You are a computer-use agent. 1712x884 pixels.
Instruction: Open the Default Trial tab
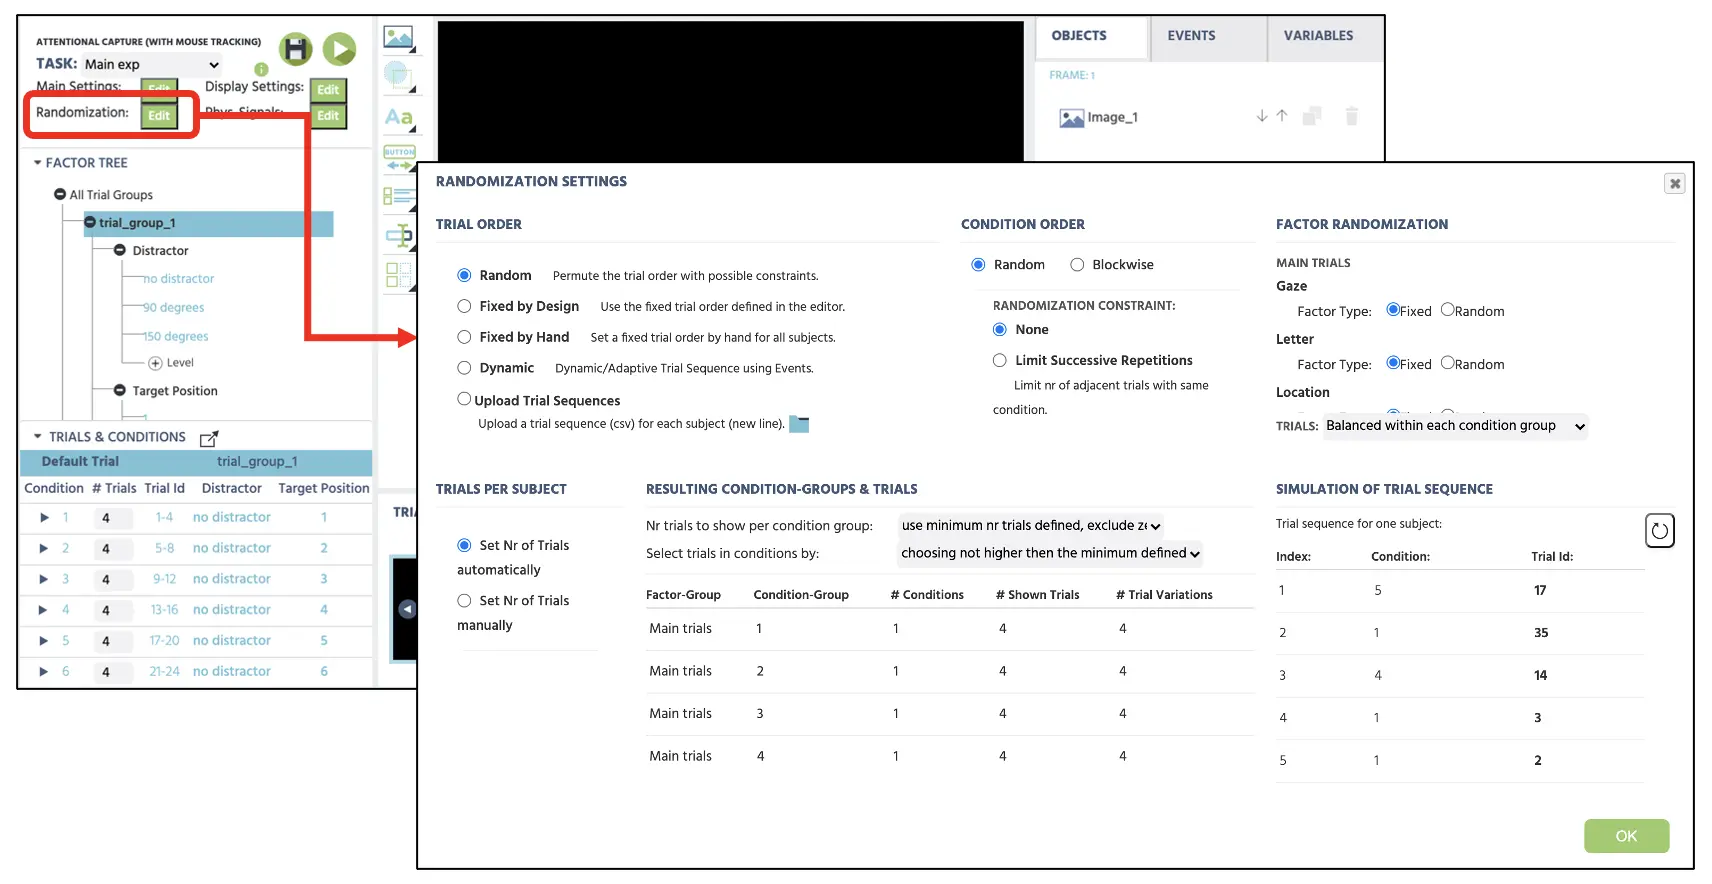(x=80, y=462)
